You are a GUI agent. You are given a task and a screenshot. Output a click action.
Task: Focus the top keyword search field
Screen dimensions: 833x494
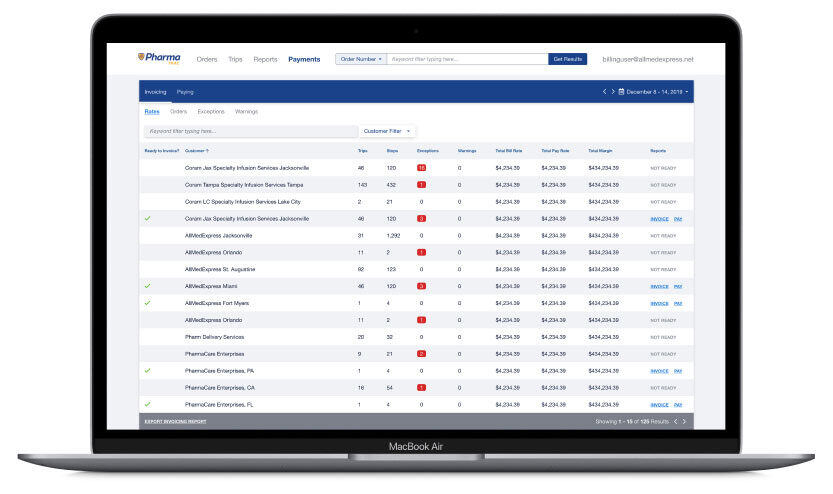tap(468, 59)
